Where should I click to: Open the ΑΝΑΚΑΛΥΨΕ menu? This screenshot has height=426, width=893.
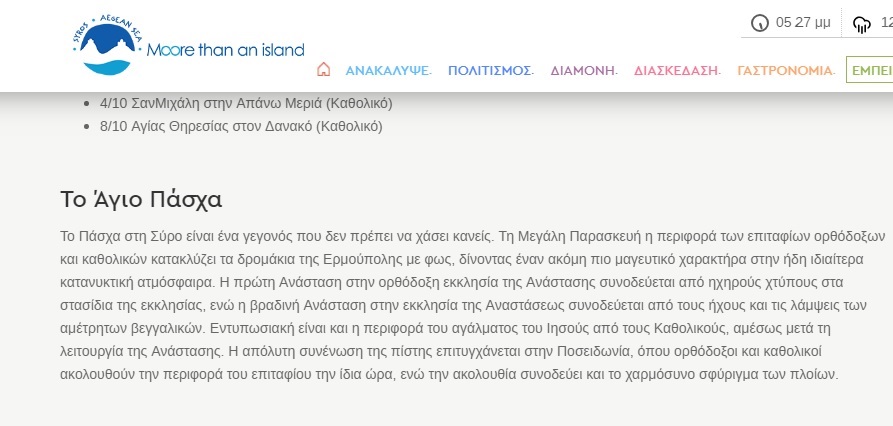coord(388,71)
